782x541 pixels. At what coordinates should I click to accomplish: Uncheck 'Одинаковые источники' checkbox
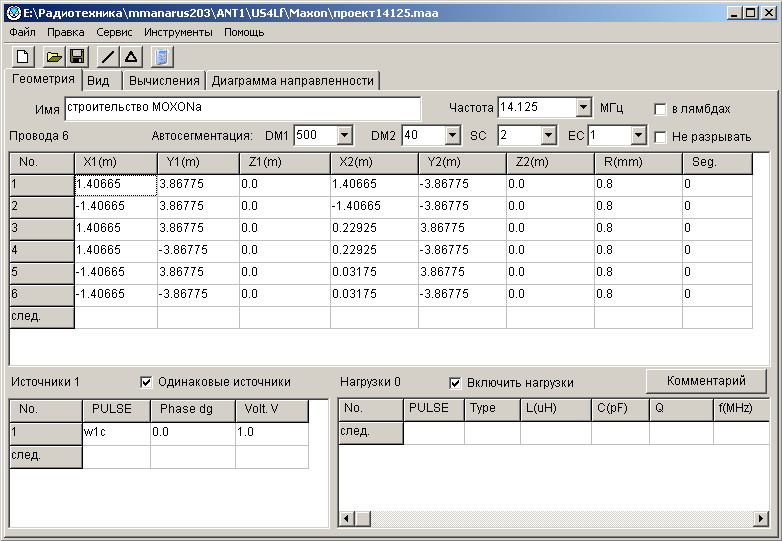click(146, 381)
